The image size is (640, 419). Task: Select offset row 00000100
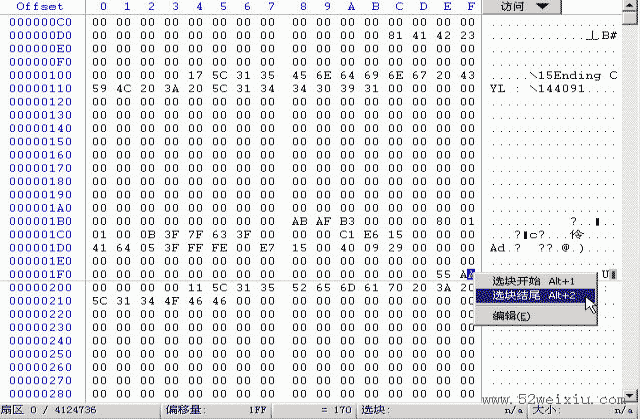(40, 75)
